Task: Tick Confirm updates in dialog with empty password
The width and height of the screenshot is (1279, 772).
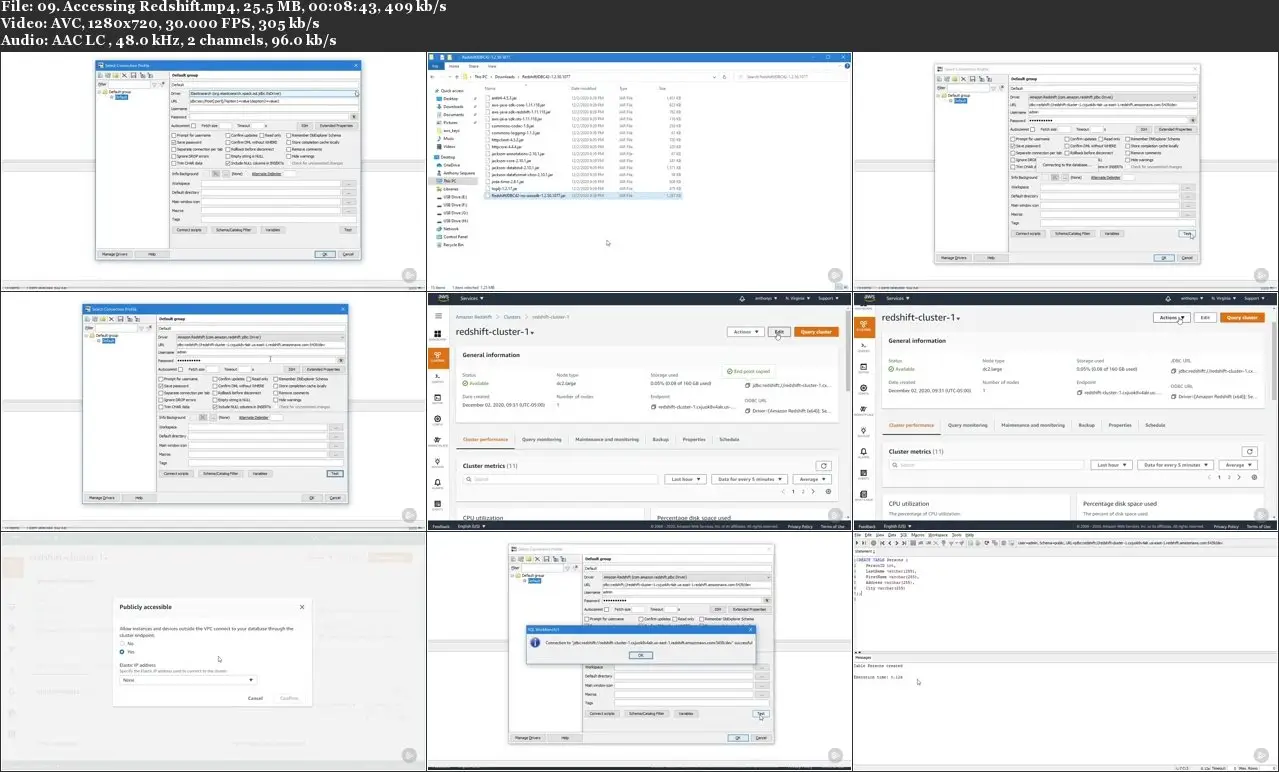Action: (x=227, y=135)
